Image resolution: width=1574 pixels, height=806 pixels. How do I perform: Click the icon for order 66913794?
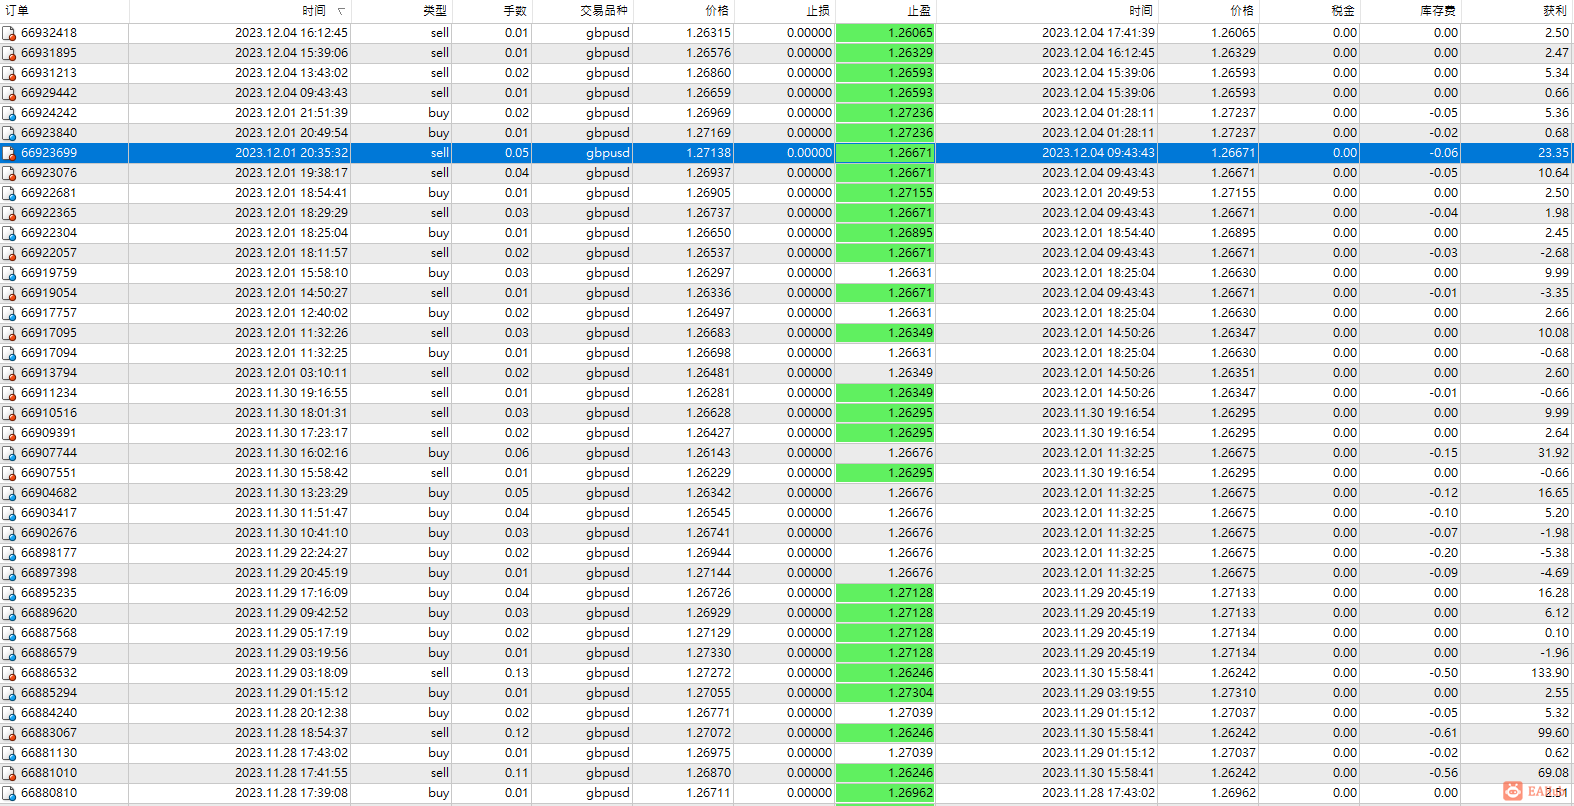(x=9, y=373)
